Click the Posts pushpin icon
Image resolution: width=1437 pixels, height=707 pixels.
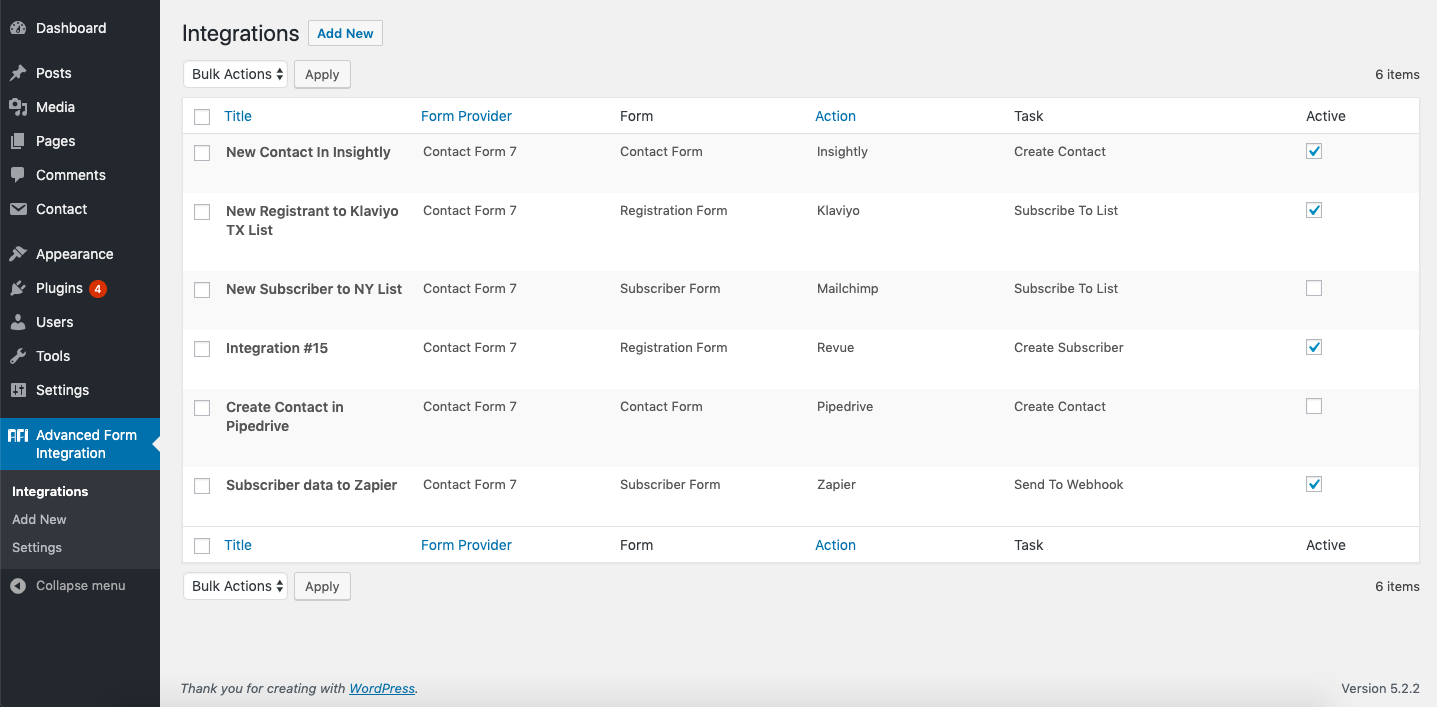click(18, 73)
